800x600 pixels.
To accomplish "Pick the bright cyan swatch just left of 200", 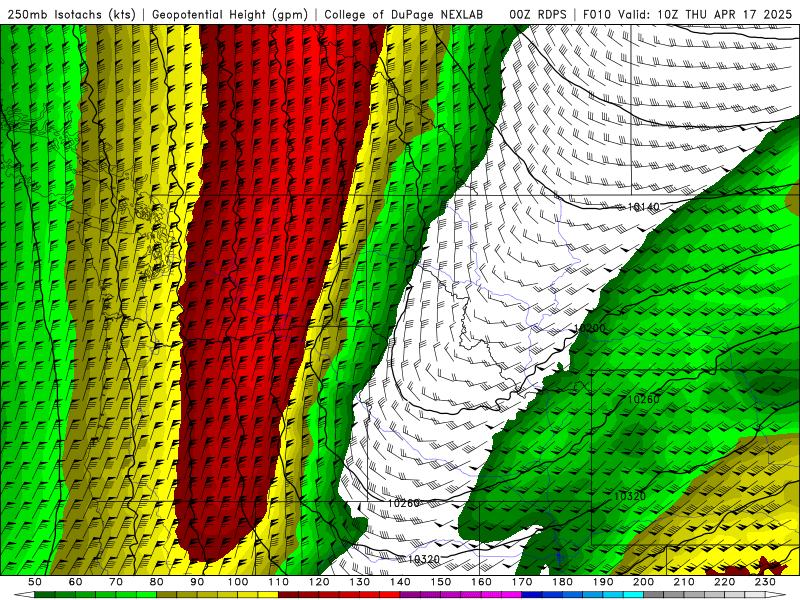I will (x=634, y=595).
